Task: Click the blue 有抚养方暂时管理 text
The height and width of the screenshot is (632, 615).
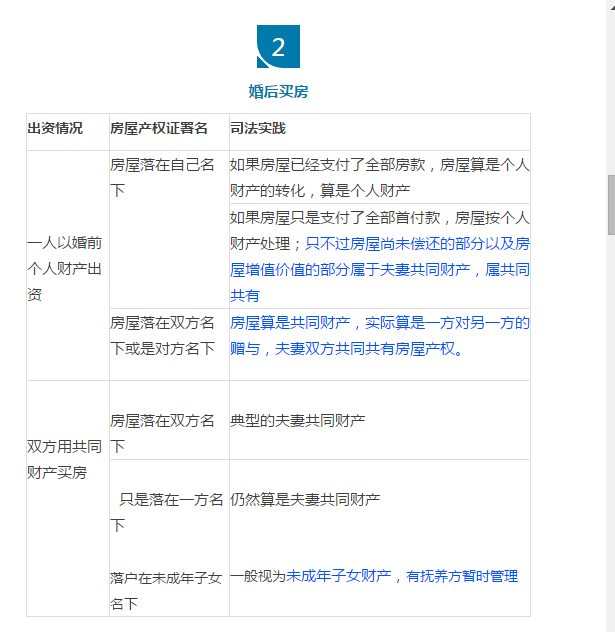Action: (x=462, y=576)
